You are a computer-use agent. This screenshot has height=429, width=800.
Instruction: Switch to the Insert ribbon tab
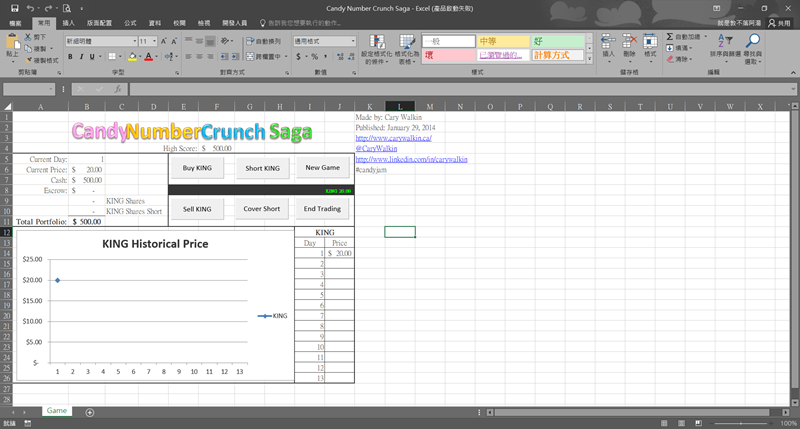68,21
